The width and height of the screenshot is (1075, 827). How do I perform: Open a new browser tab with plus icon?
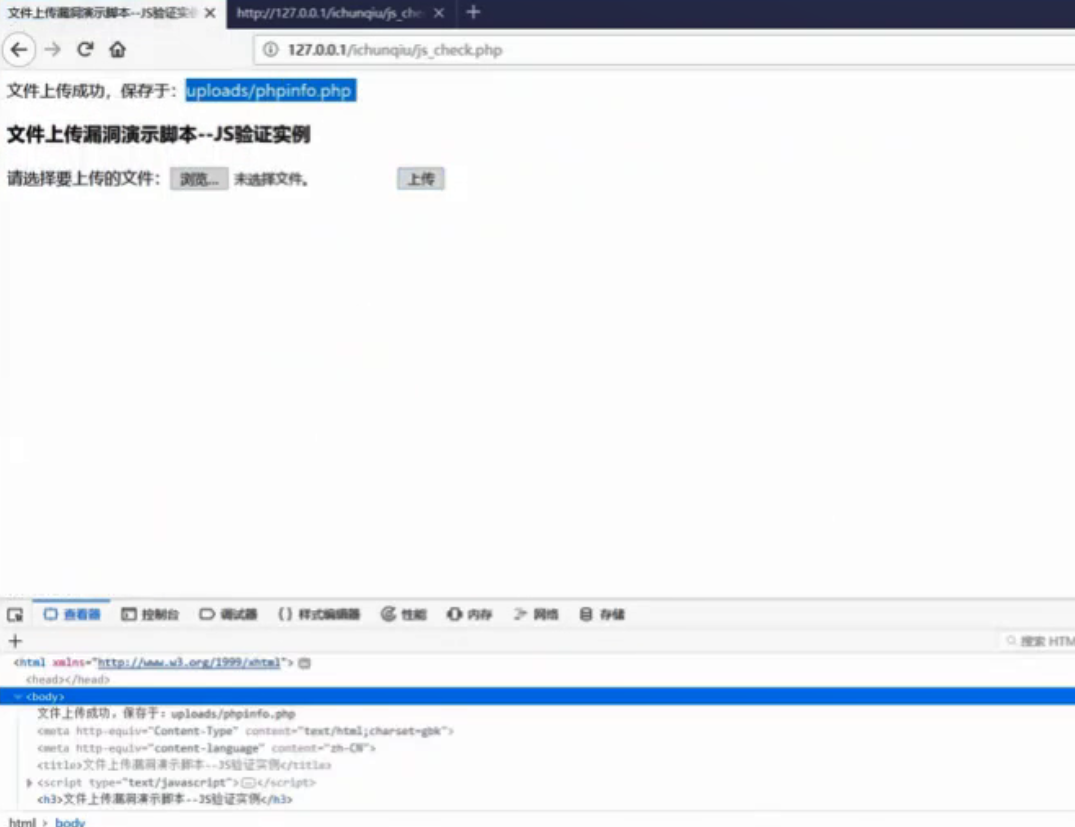(471, 14)
